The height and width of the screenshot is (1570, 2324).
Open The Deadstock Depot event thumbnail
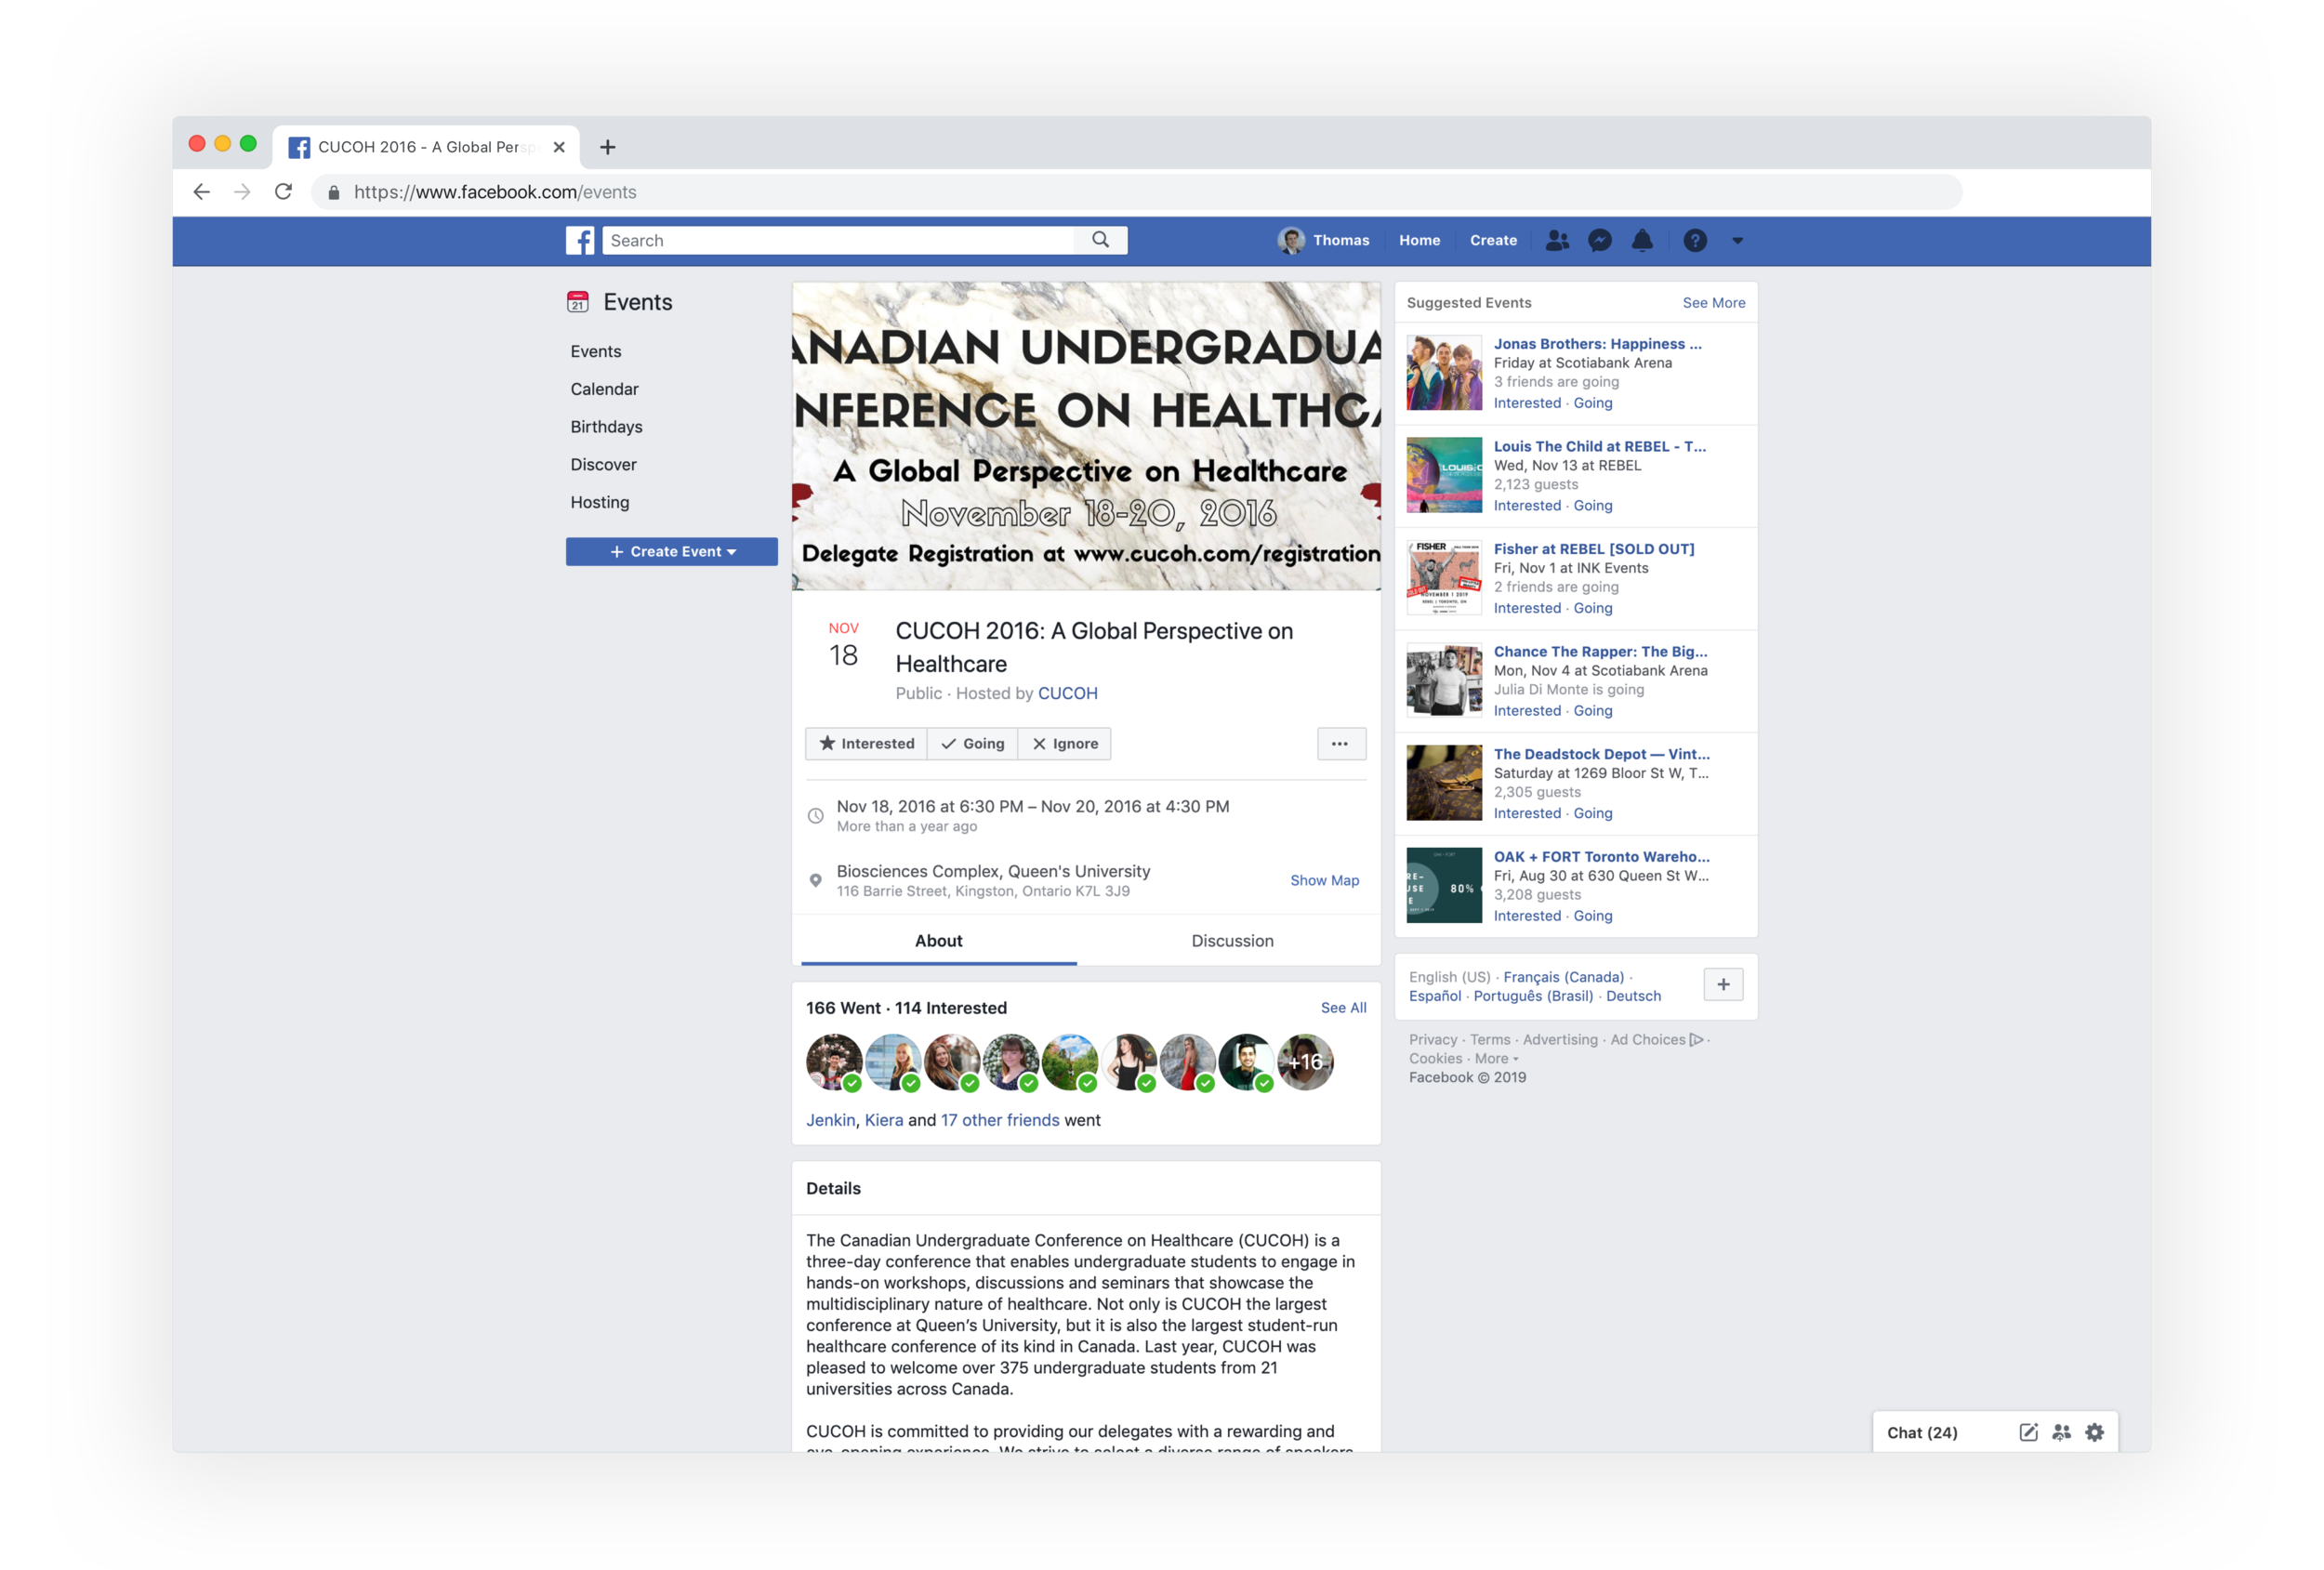[x=1444, y=783]
